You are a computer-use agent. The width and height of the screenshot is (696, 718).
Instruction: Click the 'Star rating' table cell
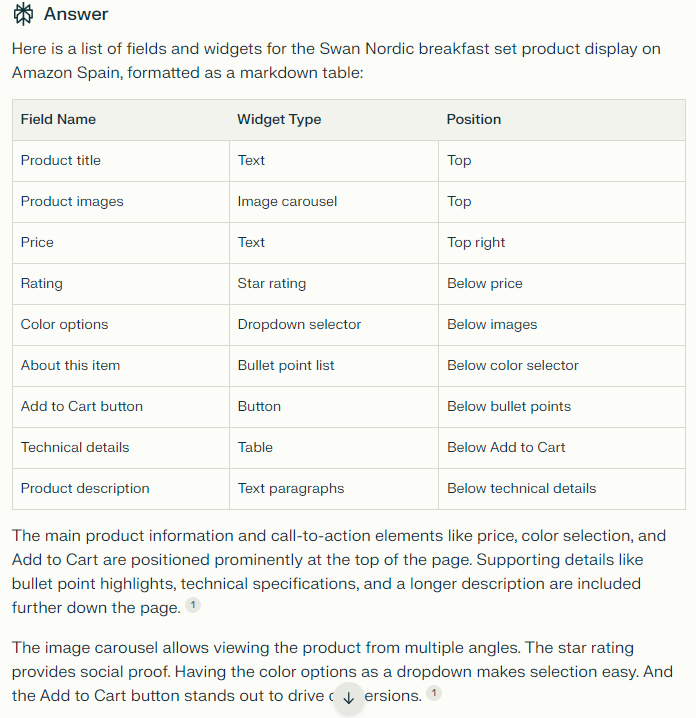pos(272,283)
